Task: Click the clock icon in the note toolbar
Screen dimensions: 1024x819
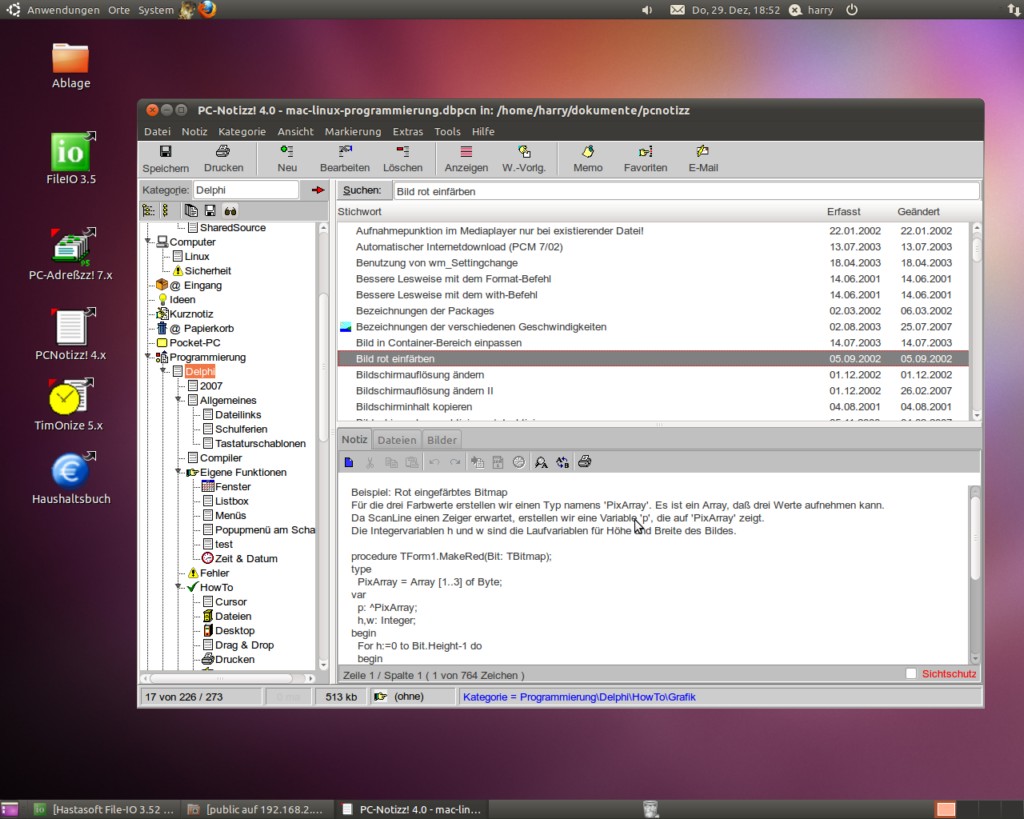Action: coord(519,462)
